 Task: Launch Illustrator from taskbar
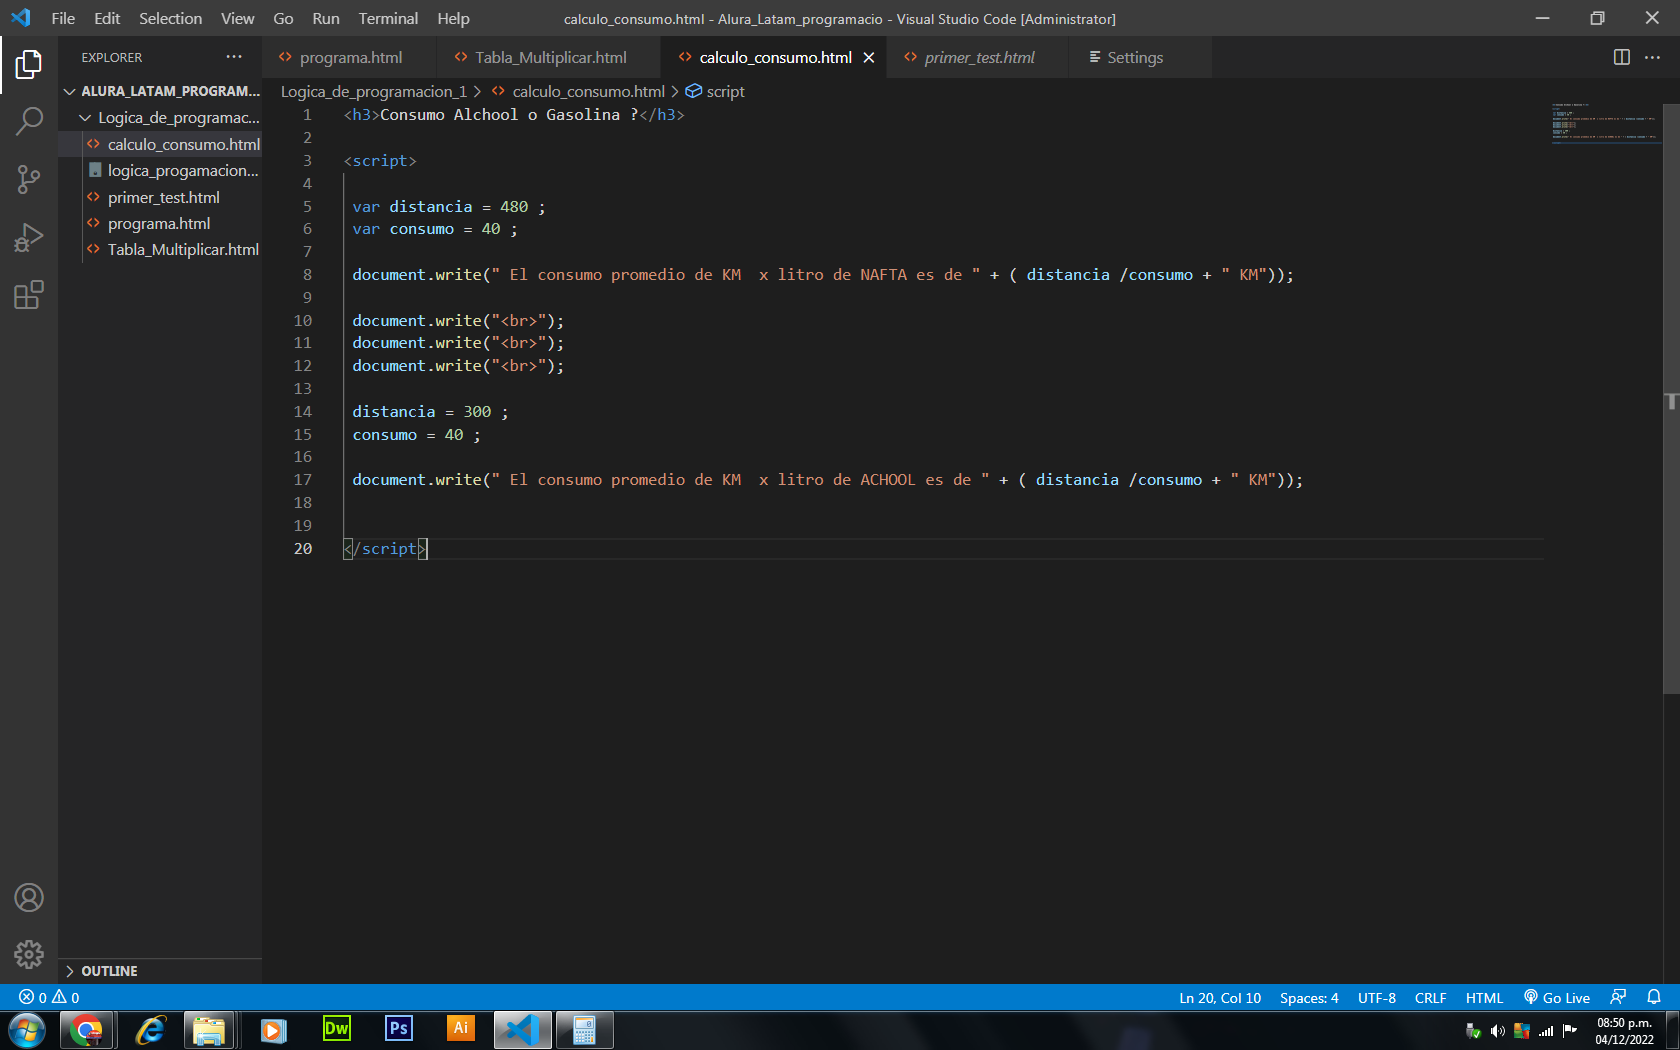click(x=461, y=1028)
